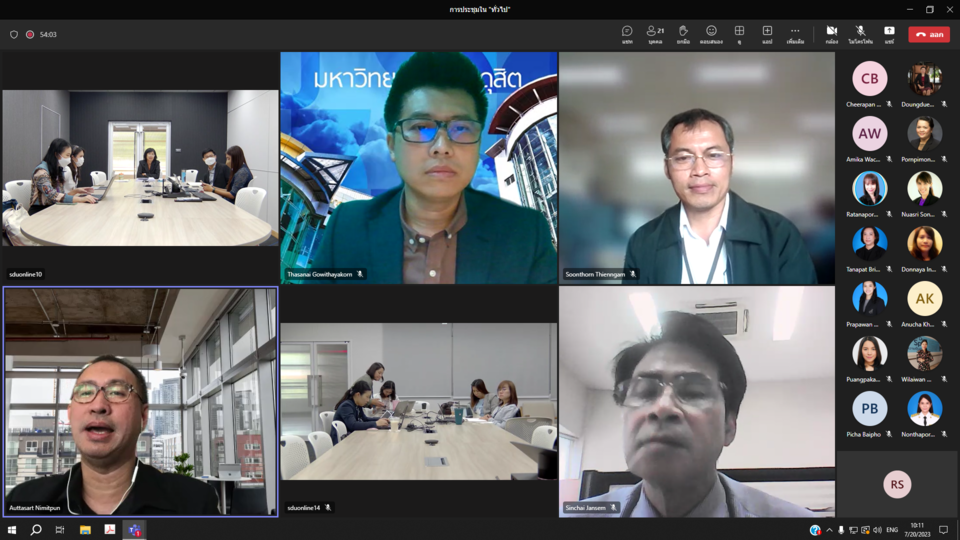
Task: Share your screen with the share icon
Action: click(x=889, y=33)
